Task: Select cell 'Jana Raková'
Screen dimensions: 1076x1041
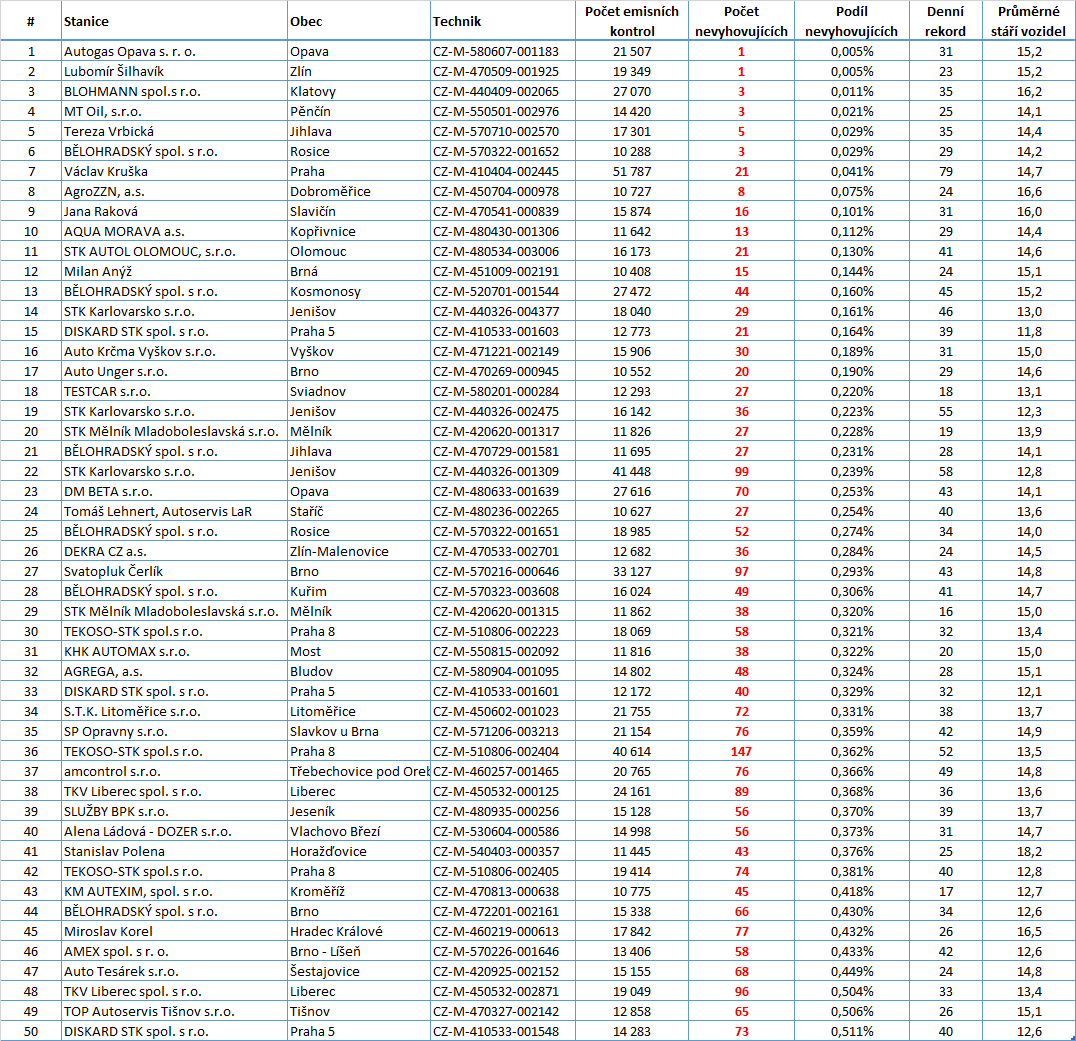Action: 174,211
